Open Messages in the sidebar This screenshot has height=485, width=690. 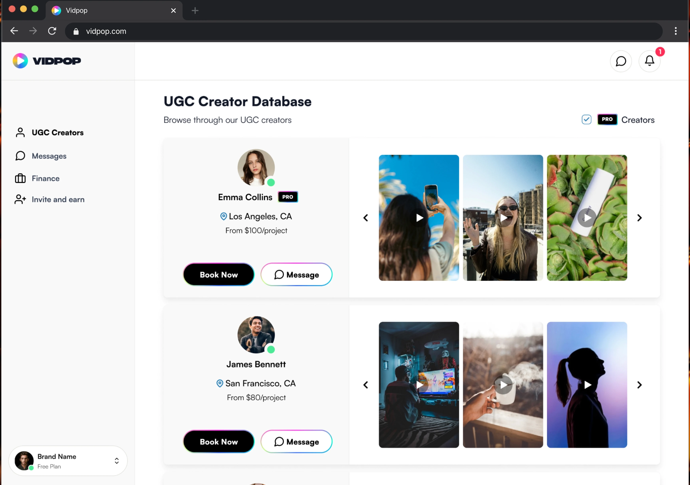pos(48,156)
